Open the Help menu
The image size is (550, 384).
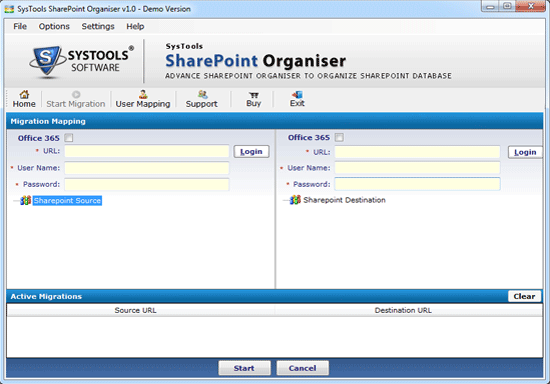point(135,26)
